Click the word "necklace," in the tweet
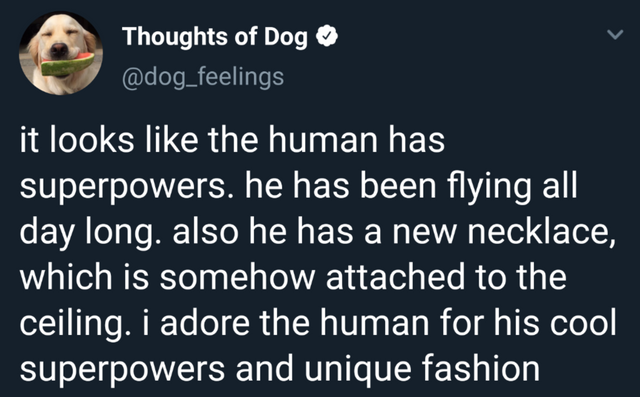 tap(542, 231)
